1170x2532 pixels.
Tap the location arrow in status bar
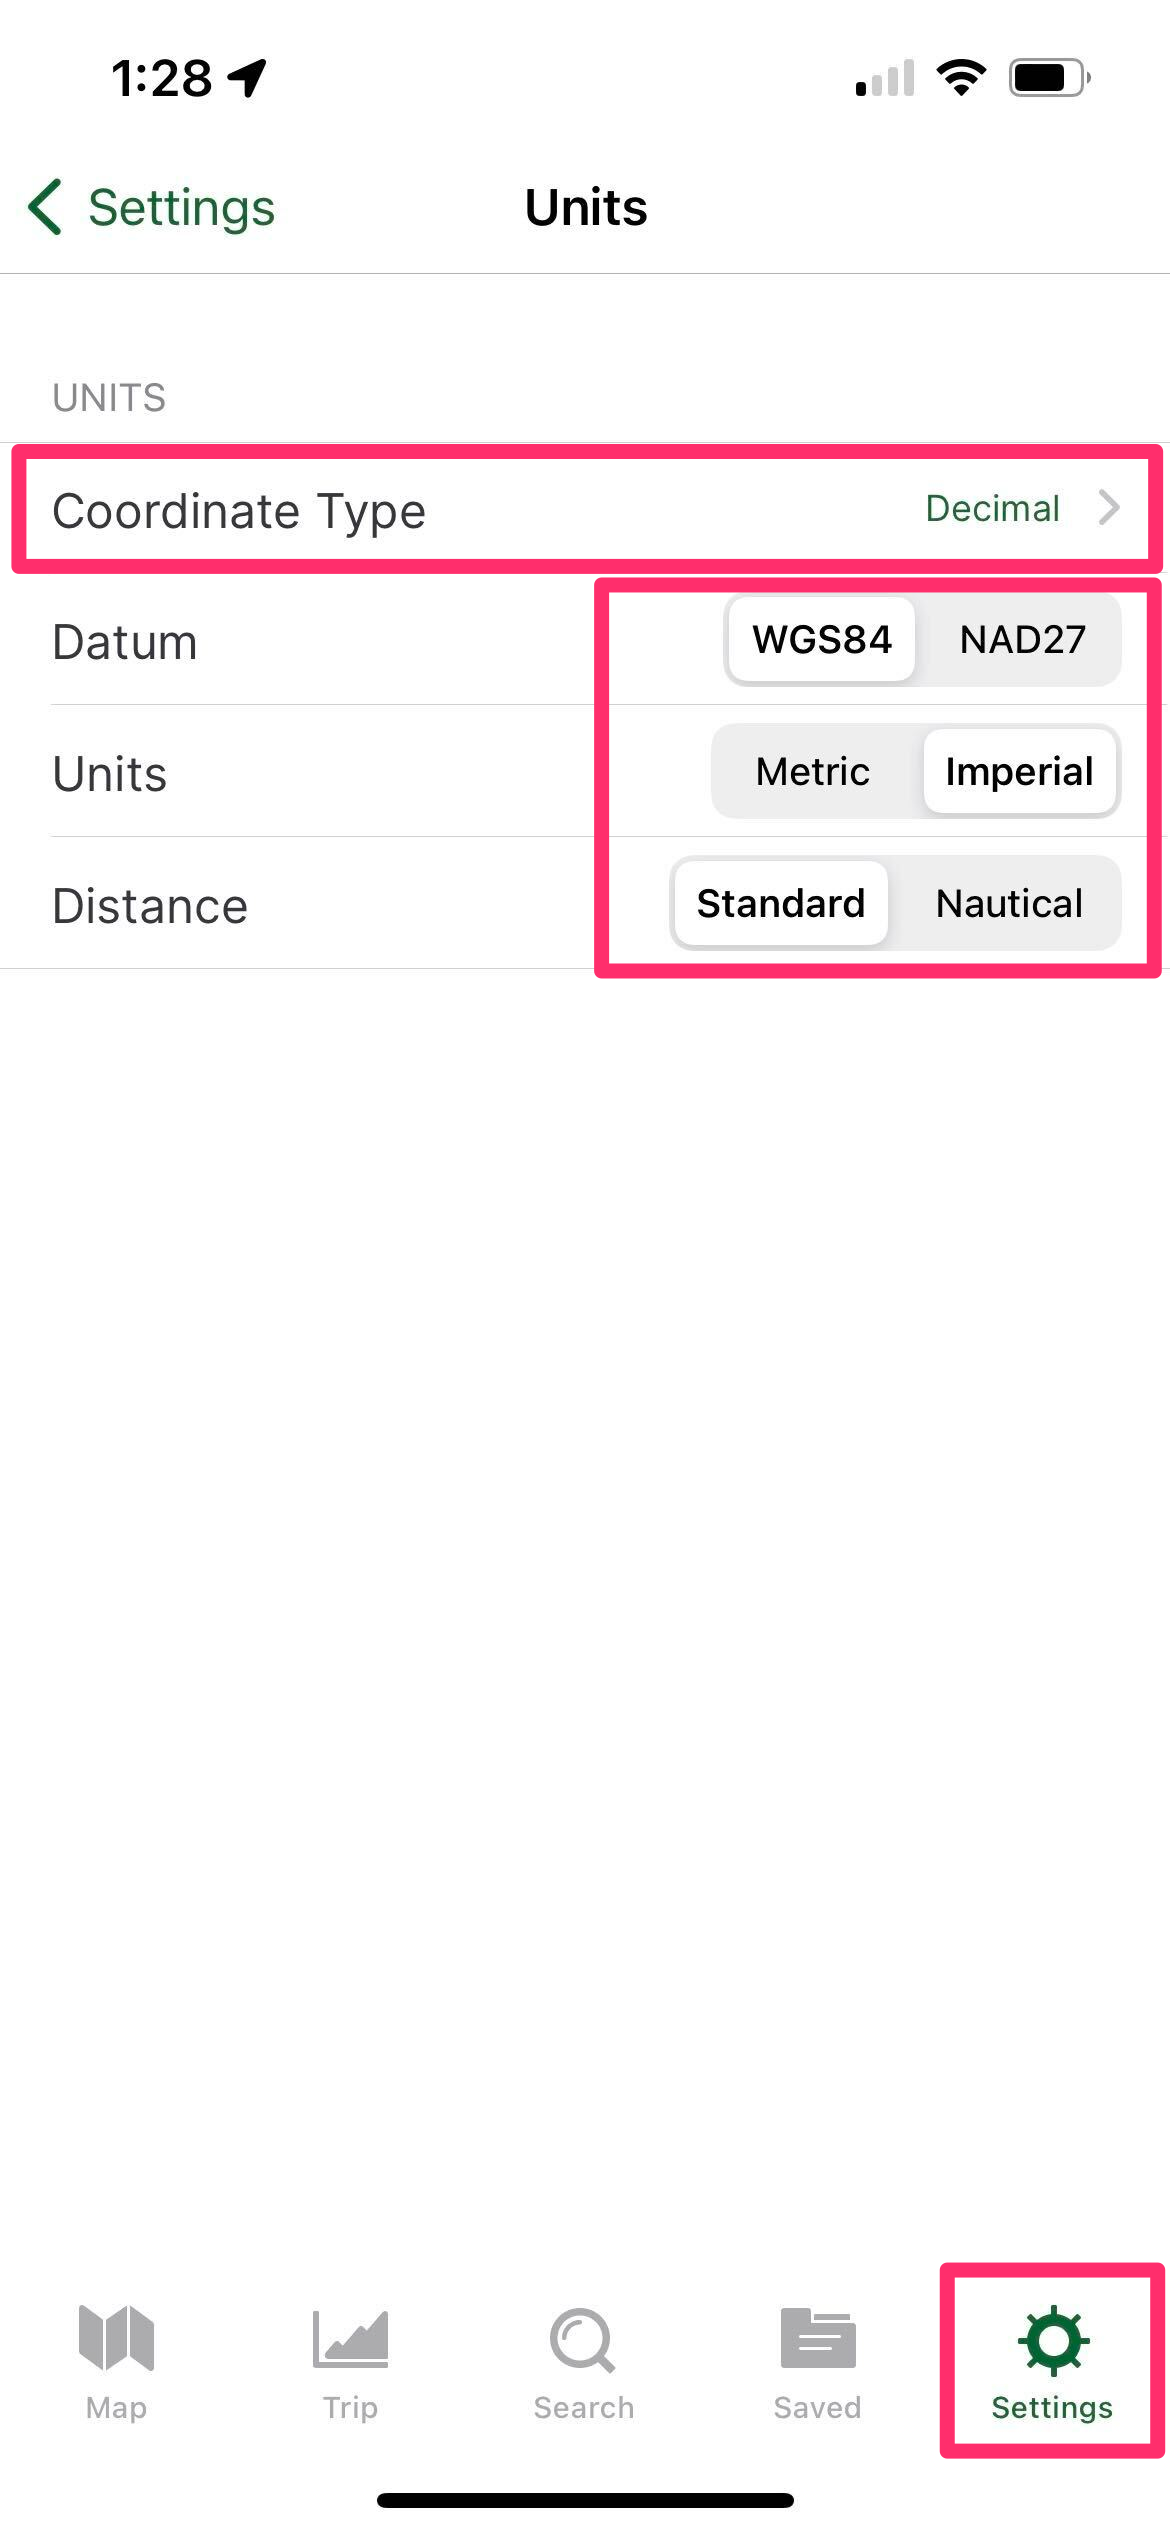click(247, 78)
